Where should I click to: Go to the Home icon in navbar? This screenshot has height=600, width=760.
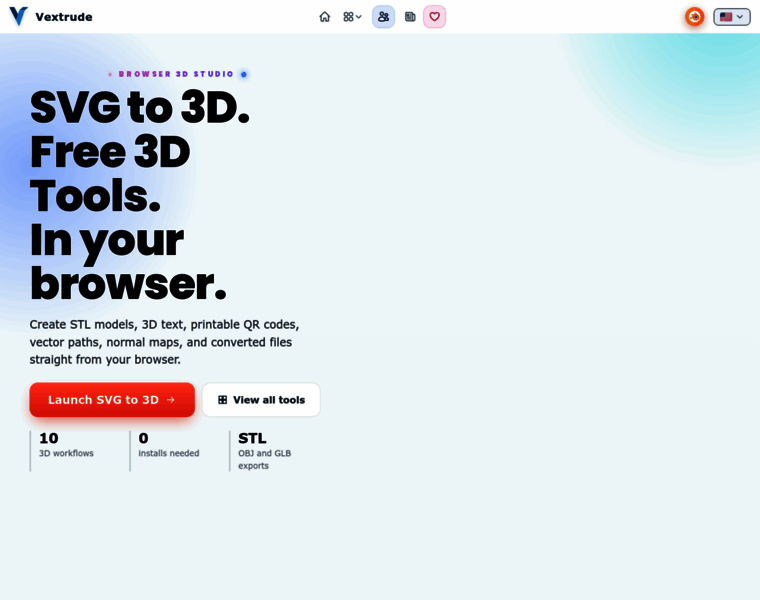pyautogui.click(x=325, y=17)
